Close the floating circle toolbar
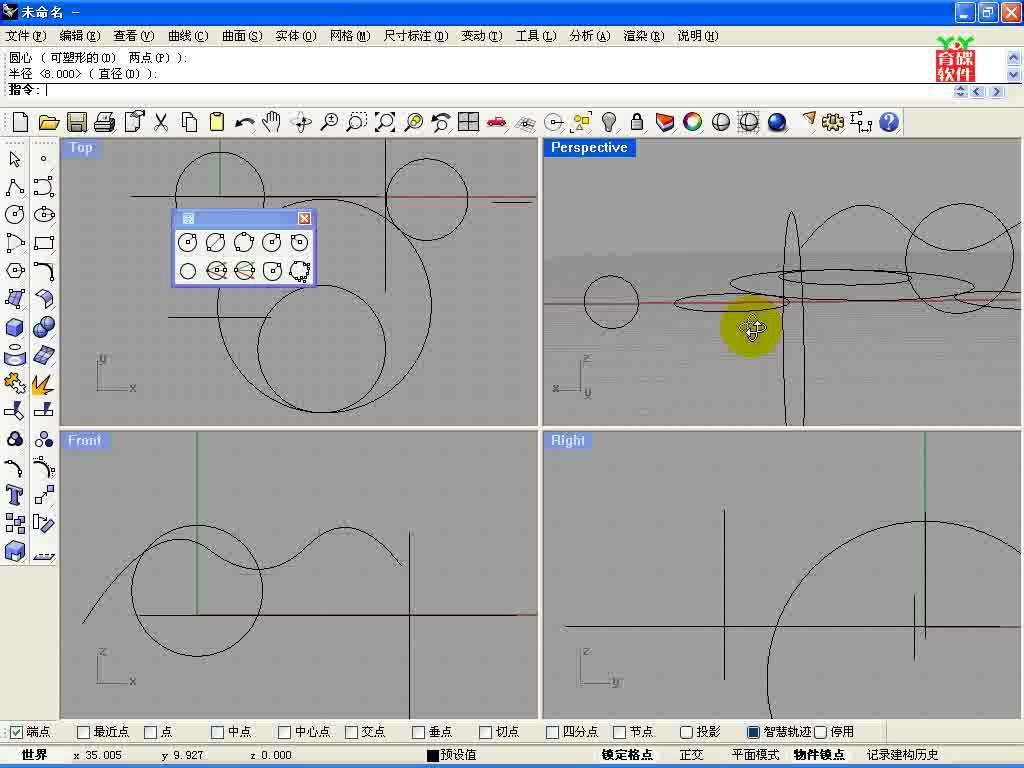1024x768 pixels. pyautogui.click(x=304, y=218)
